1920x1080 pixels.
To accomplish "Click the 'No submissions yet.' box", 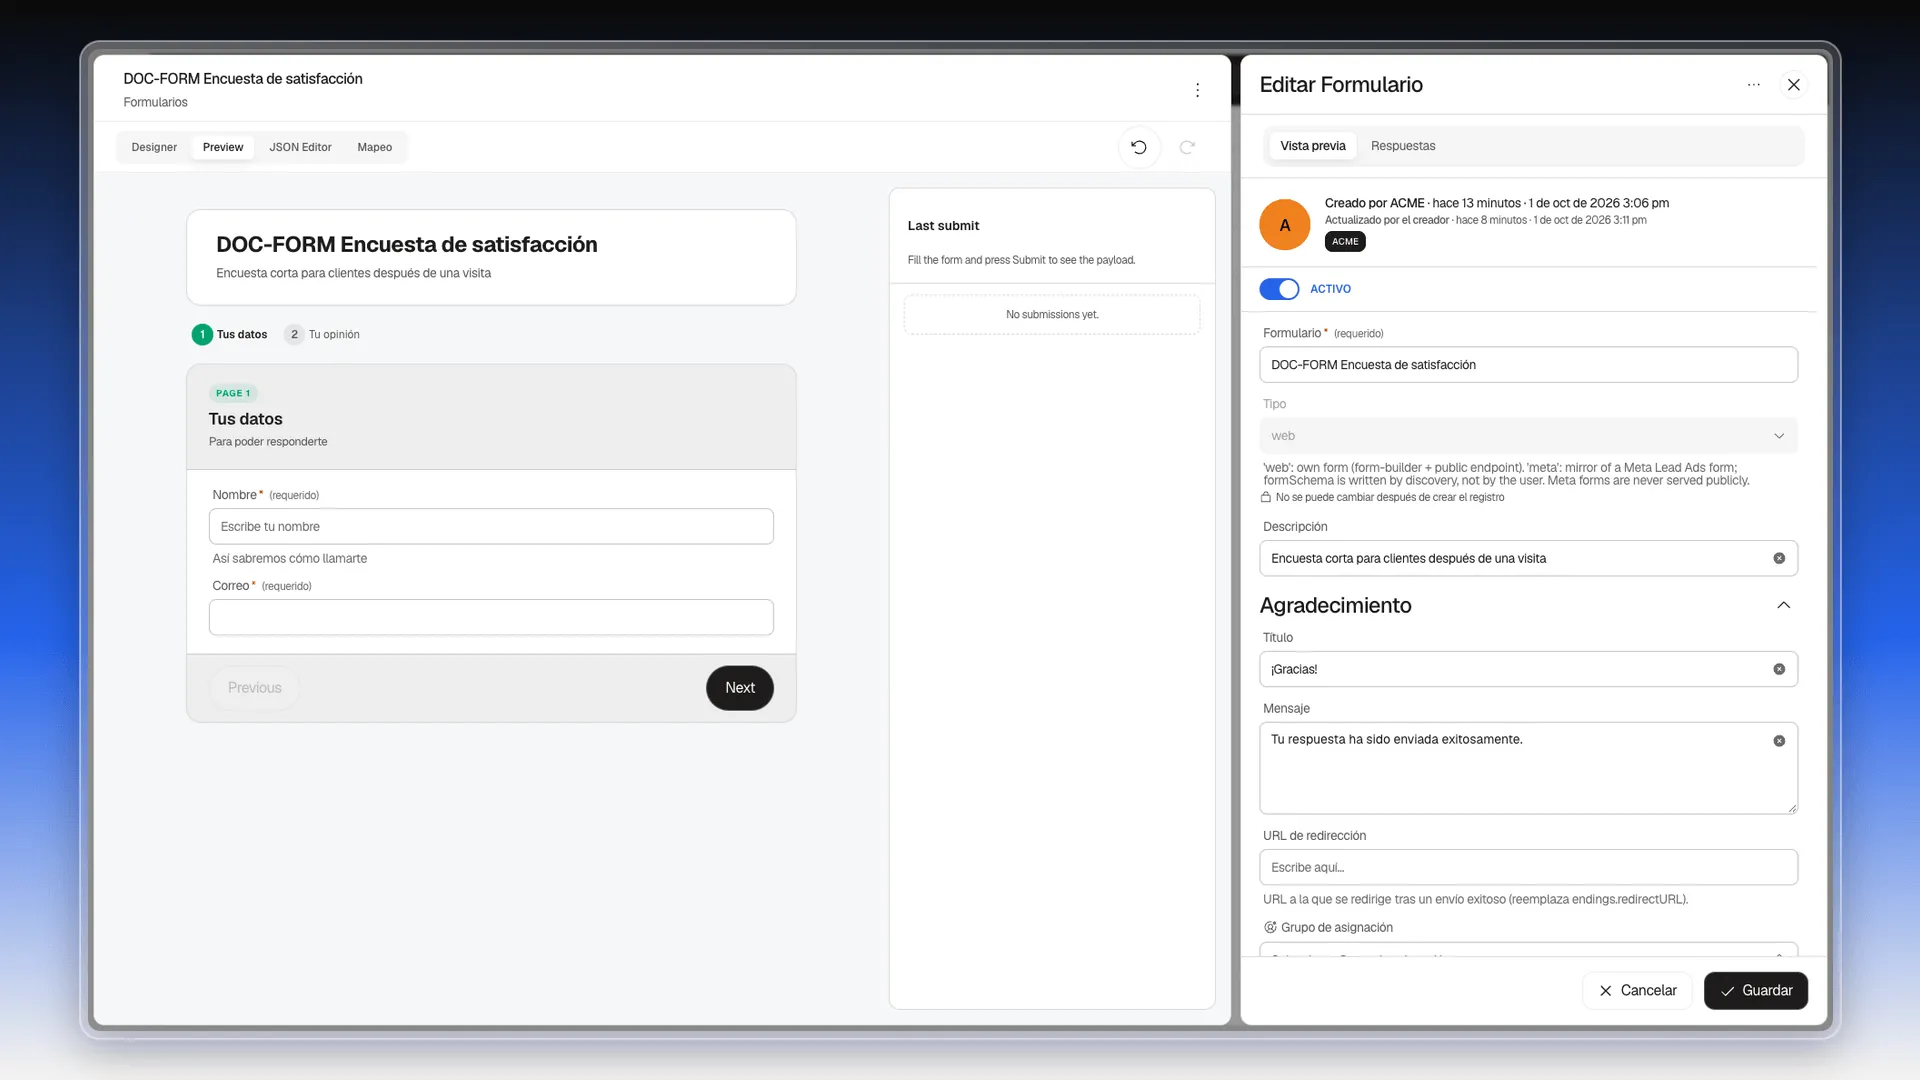I will [1052, 315].
